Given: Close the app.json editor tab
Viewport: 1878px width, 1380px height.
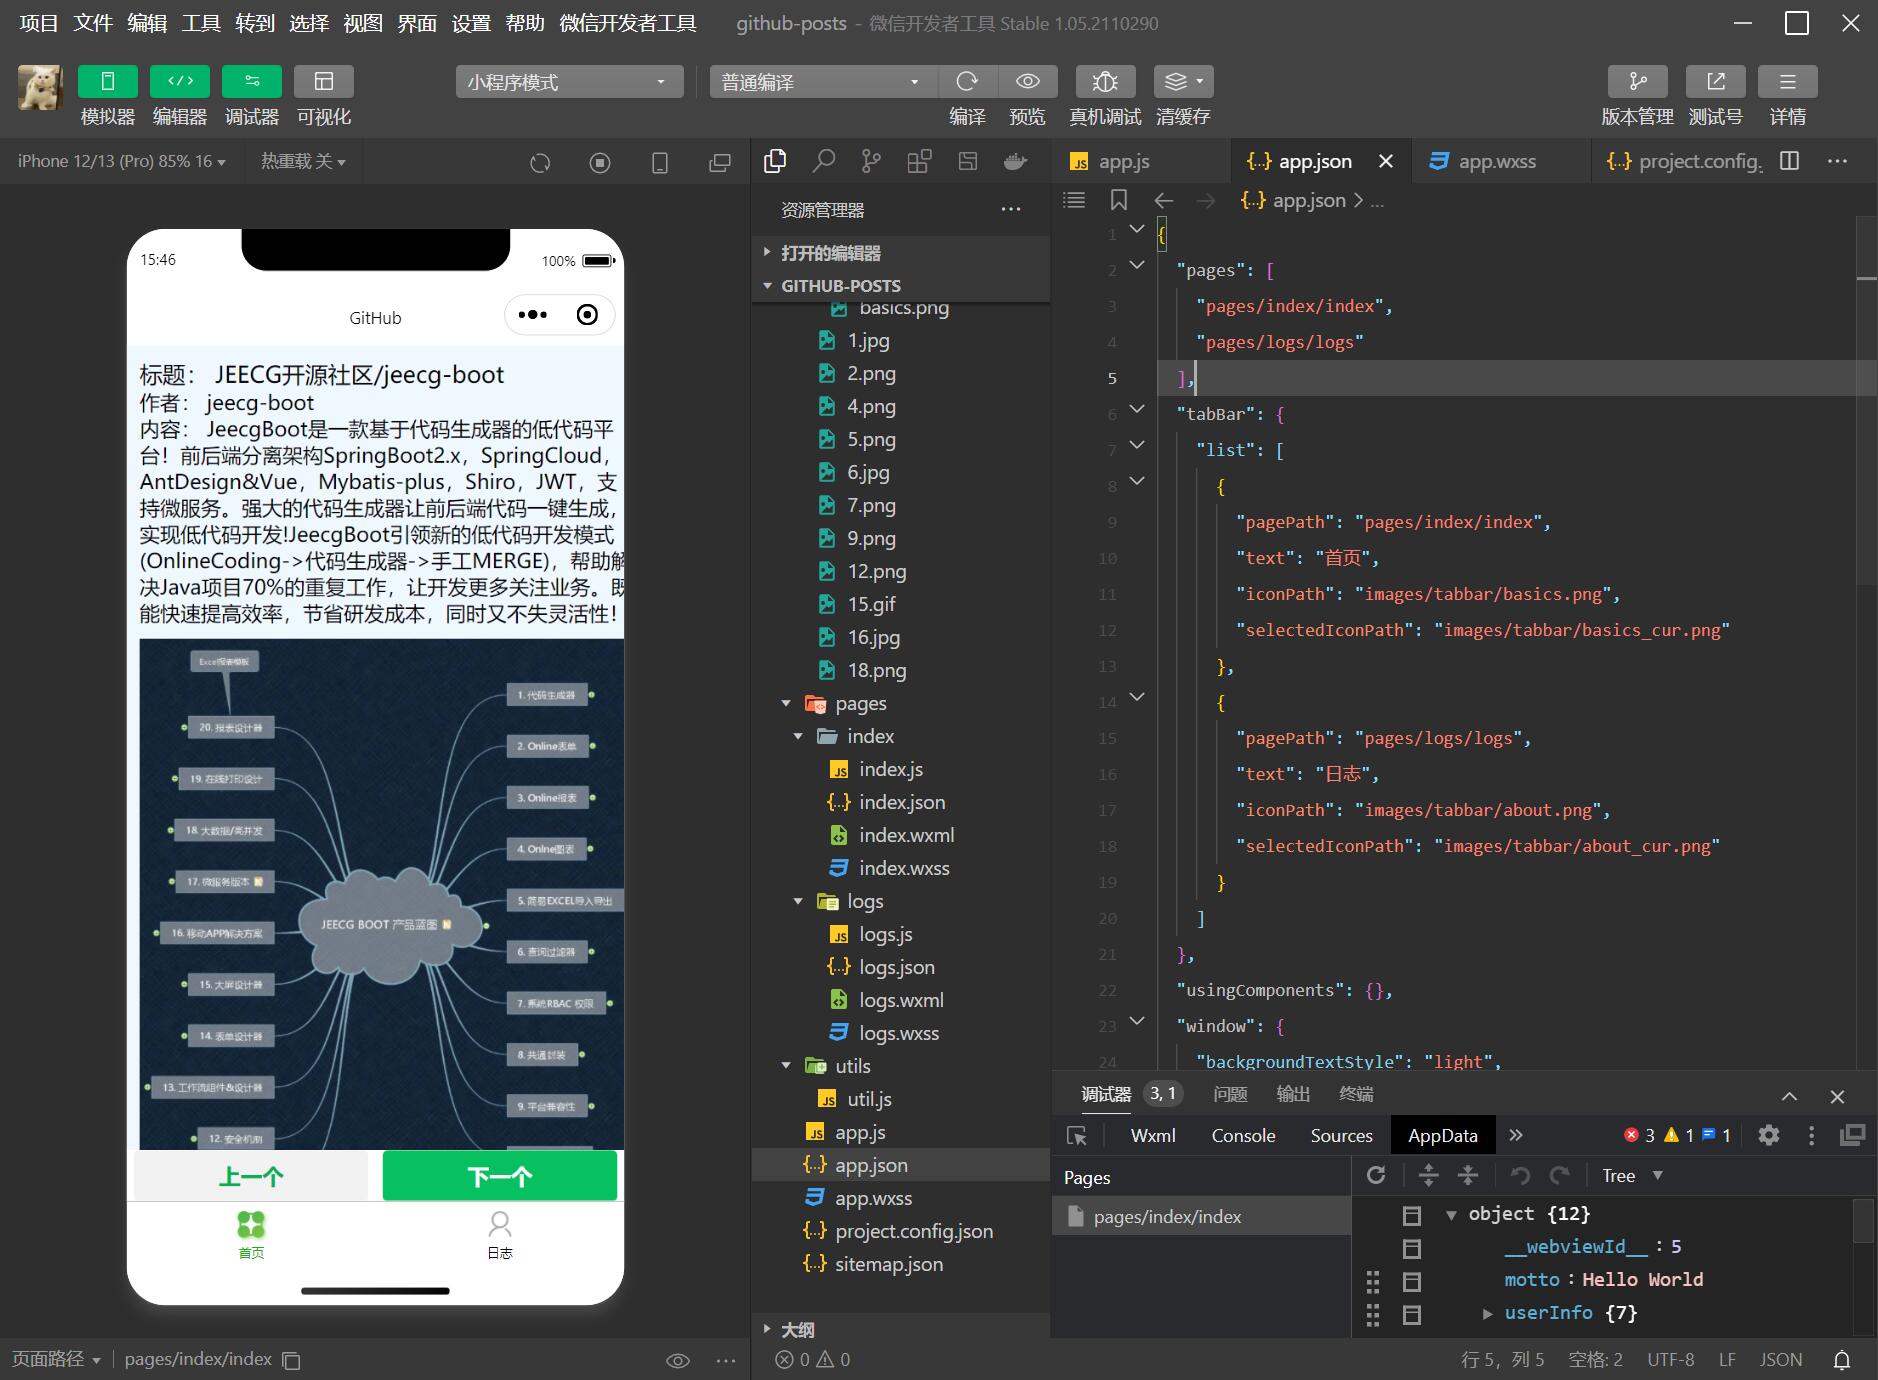Looking at the screenshot, I should pos(1386,161).
